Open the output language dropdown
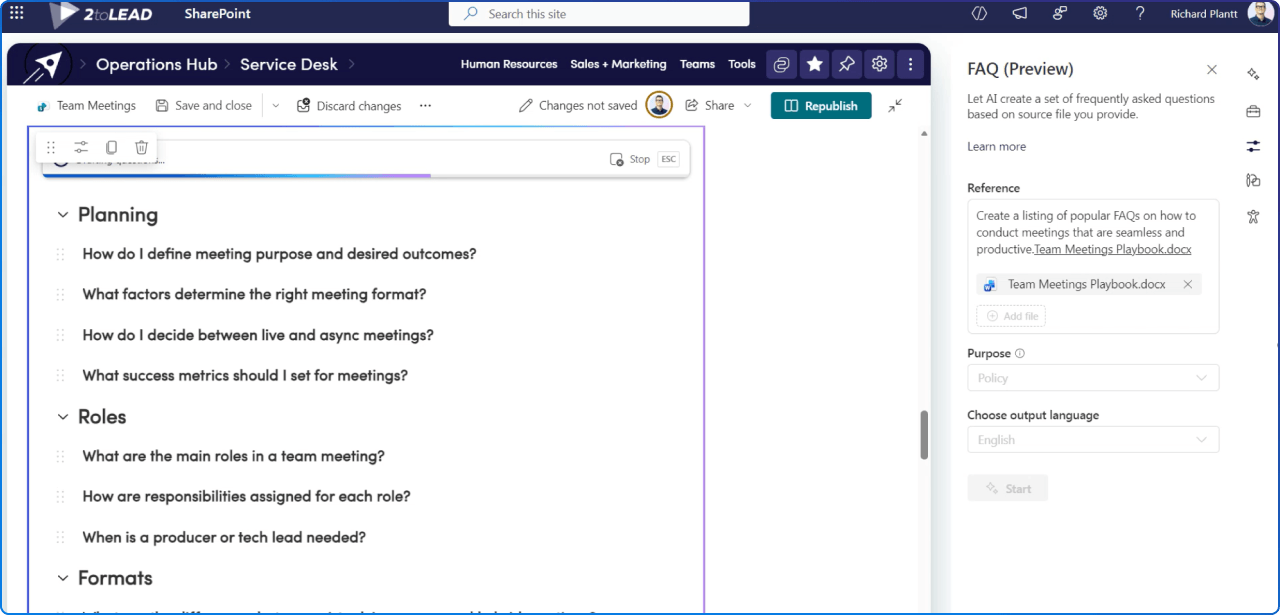Viewport: 1280px width, 615px height. (x=1092, y=439)
